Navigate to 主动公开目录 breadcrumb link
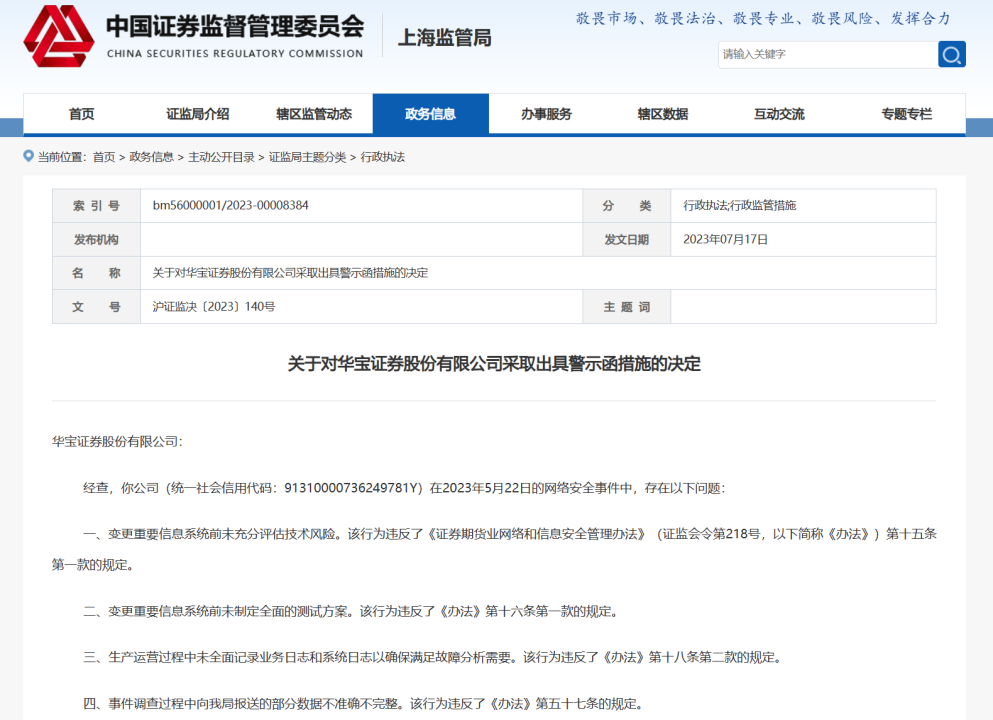This screenshot has height=720, width=993. (222, 157)
